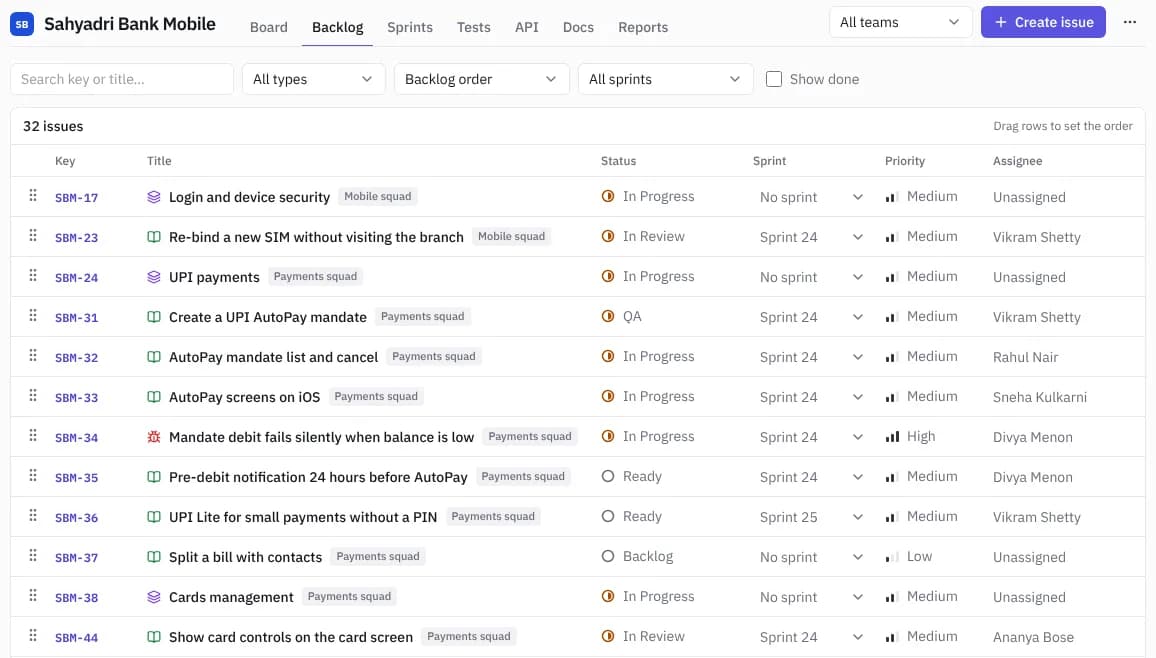Grab the drag handle for SBM-44
The height and width of the screenshot is (658, 1156).
click(32, 636)
